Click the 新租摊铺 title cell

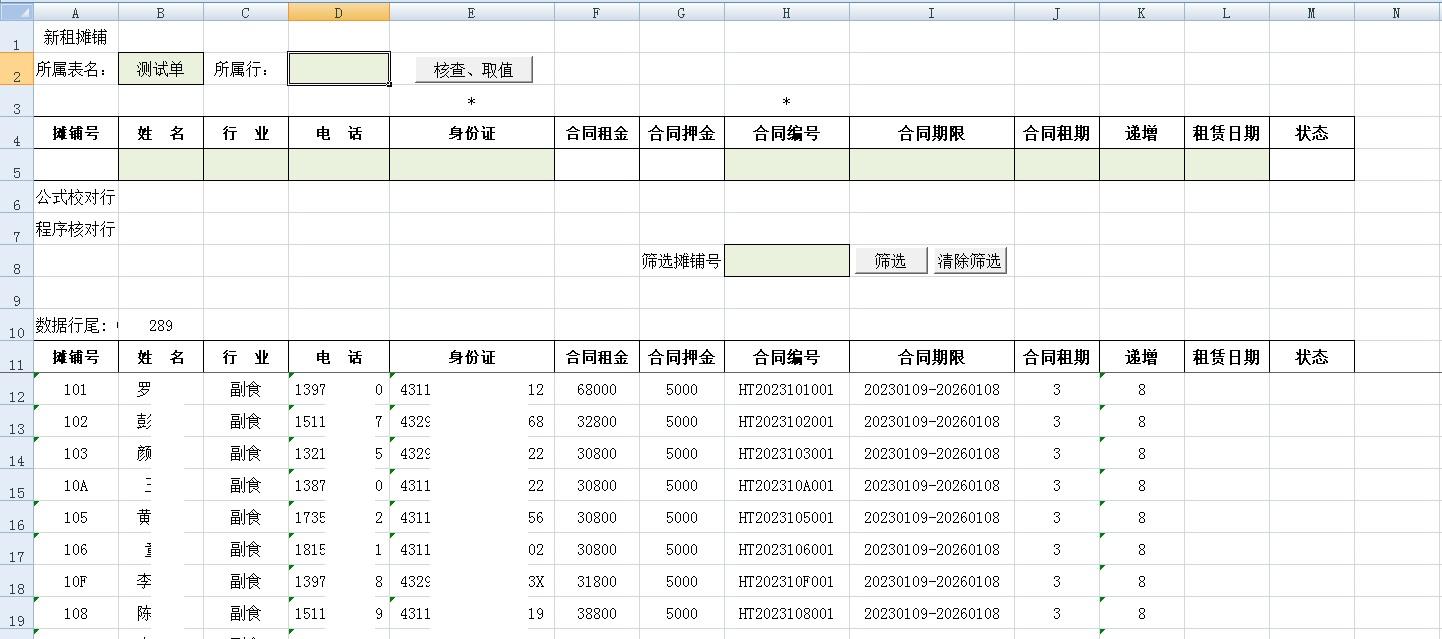click(x=76, y=37)
